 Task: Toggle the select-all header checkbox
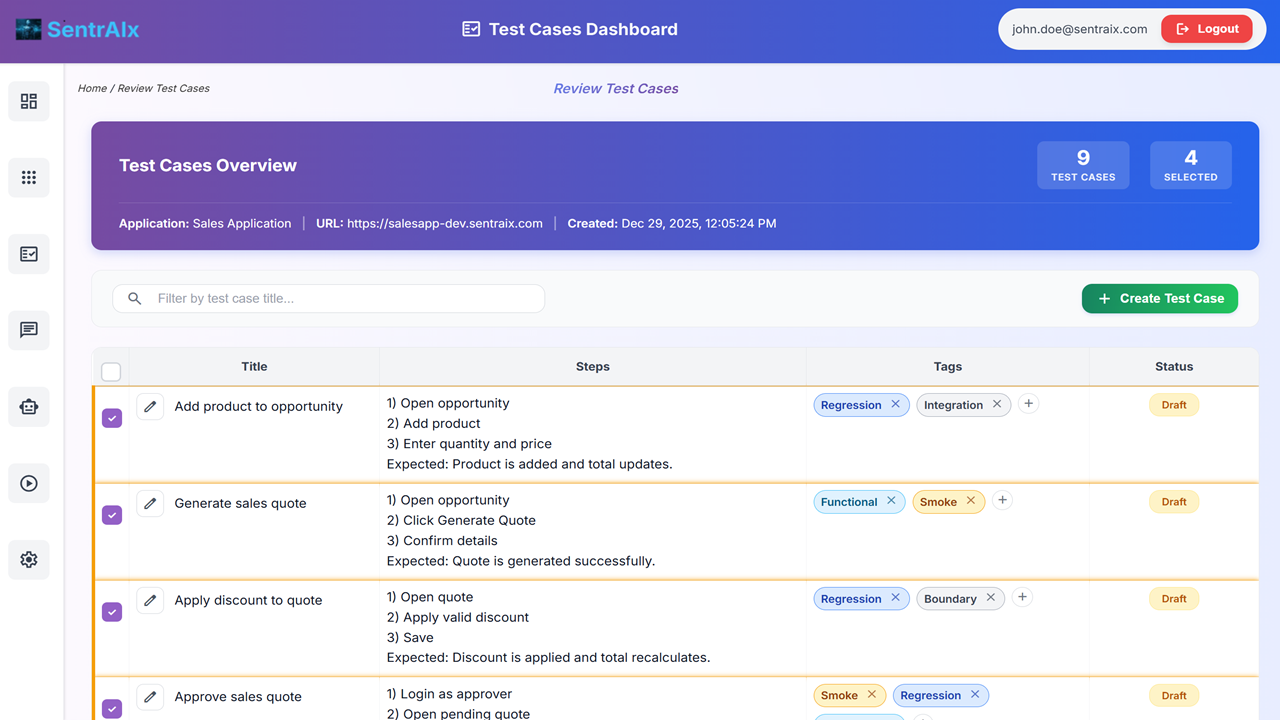111,372
